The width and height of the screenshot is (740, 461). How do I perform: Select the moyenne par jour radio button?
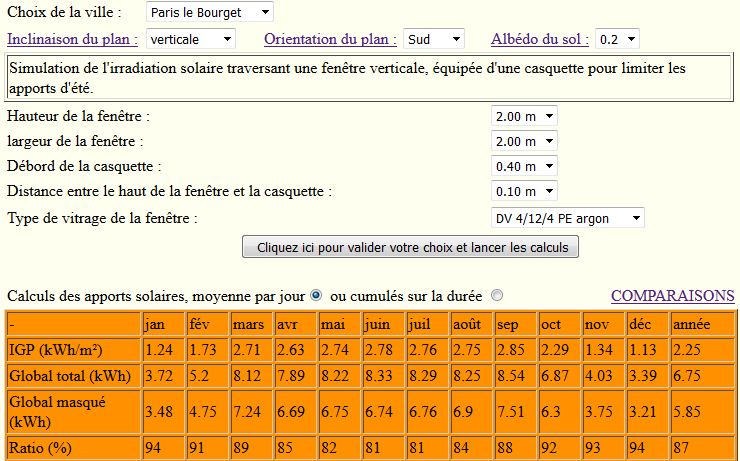pyautogui.click(x=316, y=296)
